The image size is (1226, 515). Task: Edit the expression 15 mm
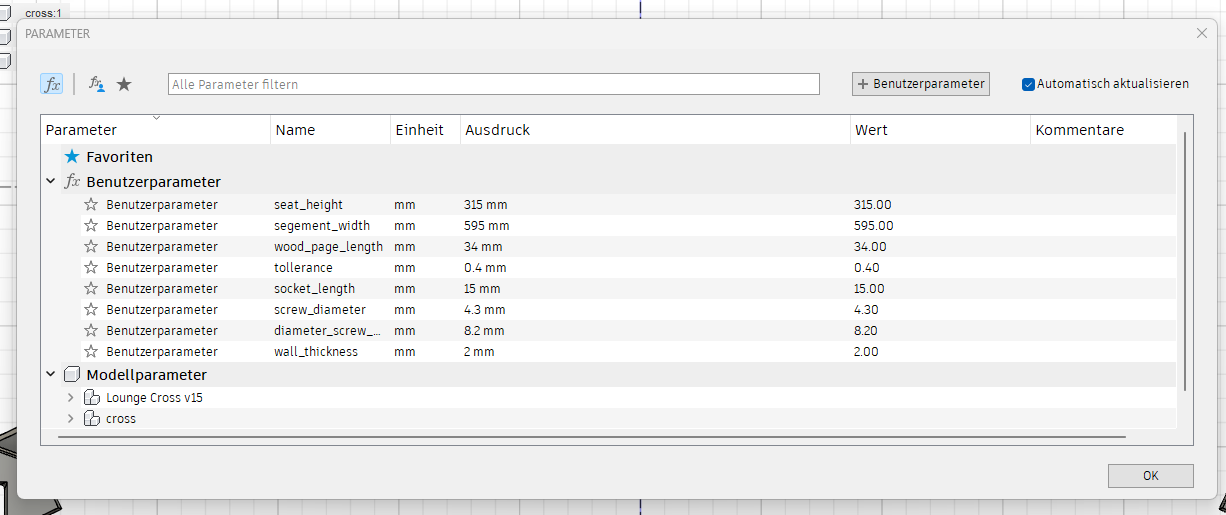[x=482, y=288]
